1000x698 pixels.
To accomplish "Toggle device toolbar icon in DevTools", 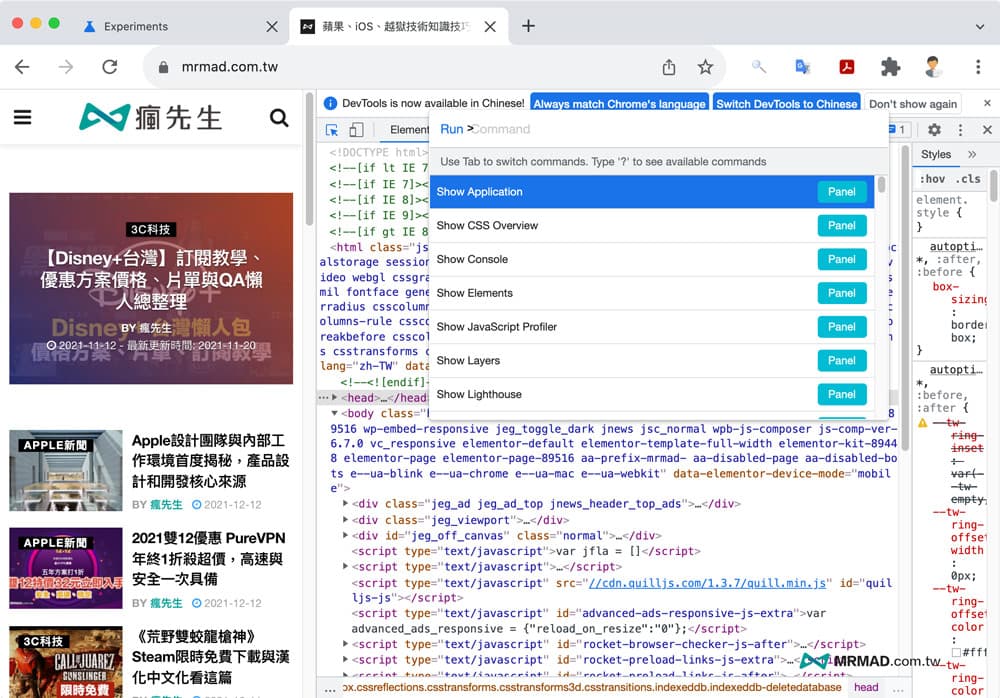I will pos(356,130).
